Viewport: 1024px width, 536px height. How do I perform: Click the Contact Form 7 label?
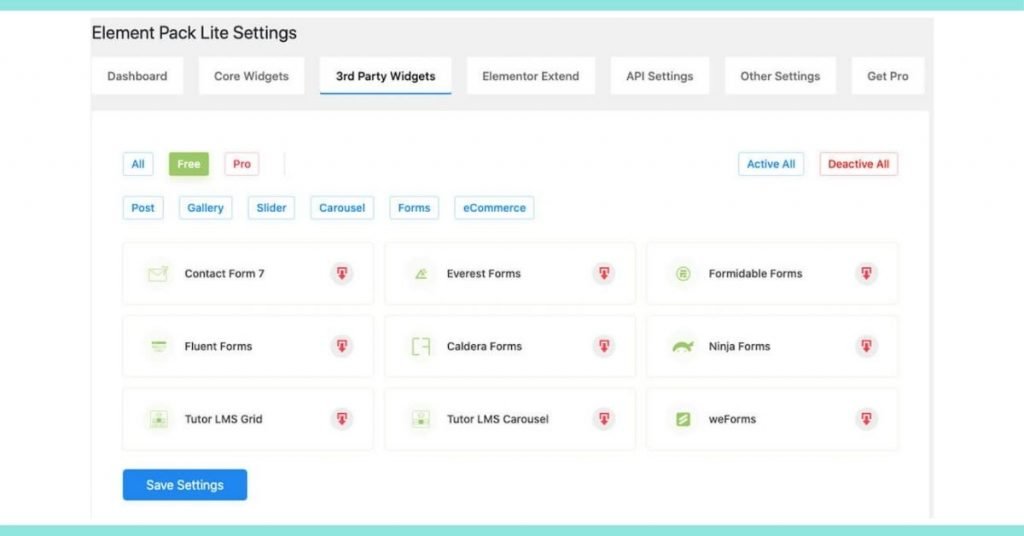[x=225, y=274]
